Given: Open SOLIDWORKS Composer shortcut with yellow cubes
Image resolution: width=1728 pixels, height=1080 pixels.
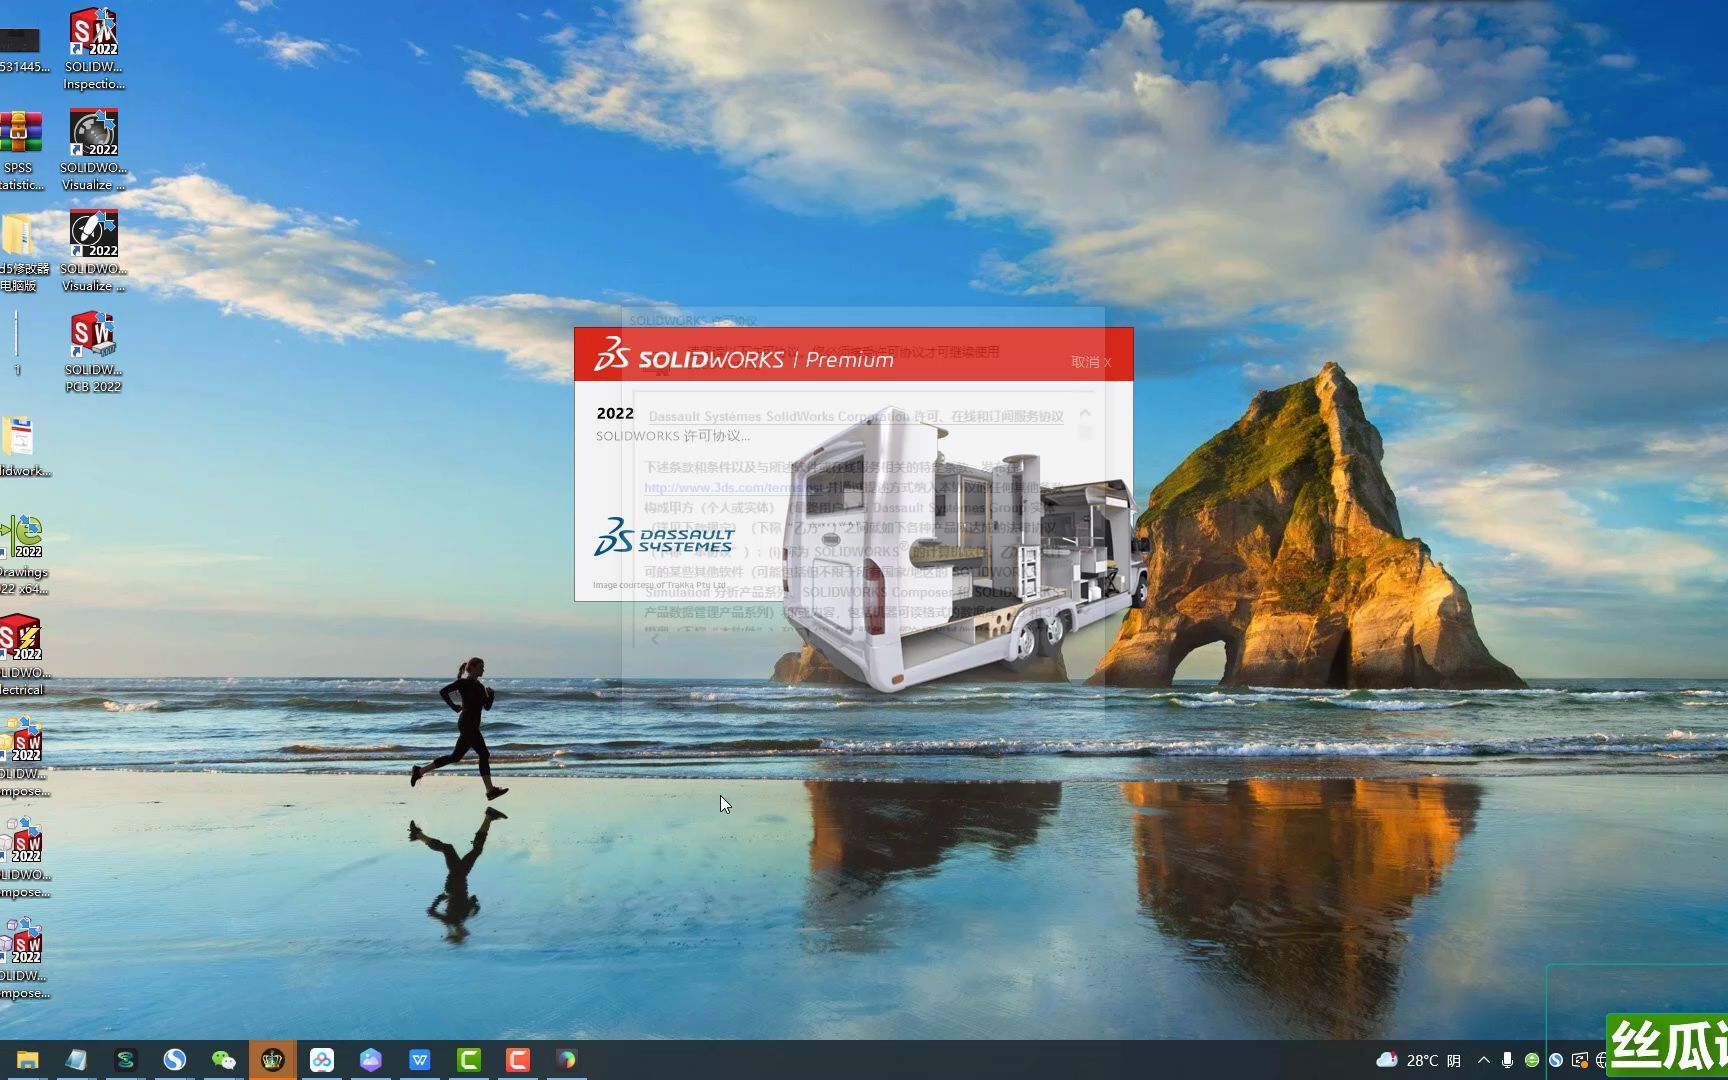Looking at the screenshot, I should click(24, 756).
